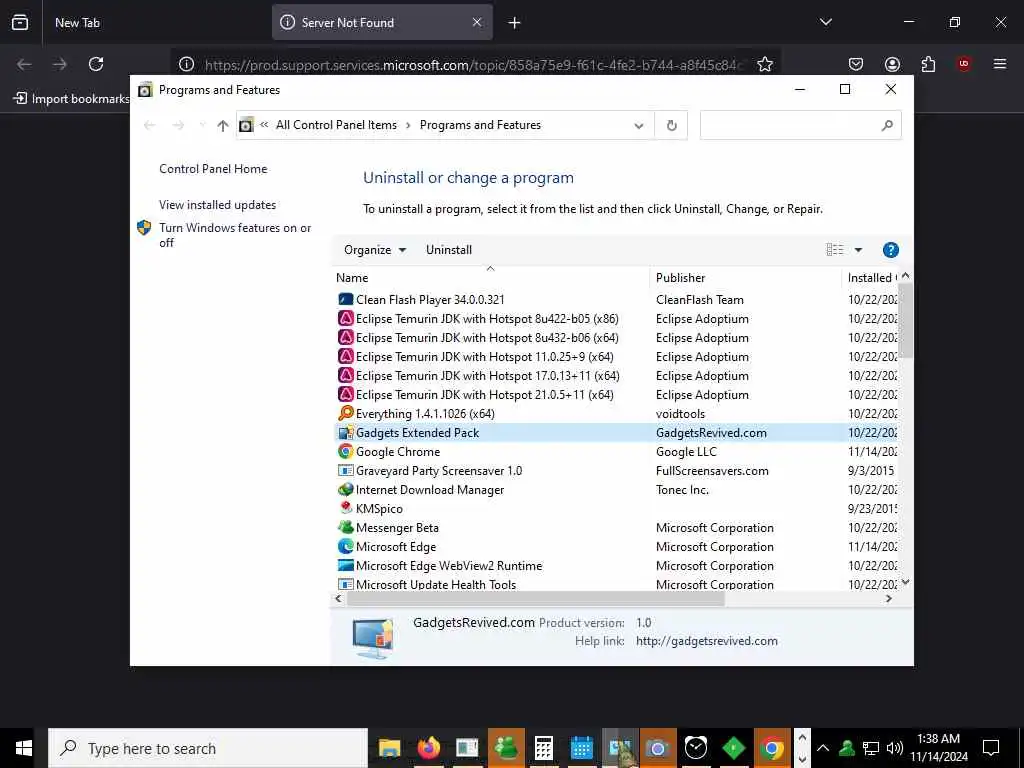
Task: Select Eclipse Temurin JDK 17.0.13+11 (x64) row
Action: click(617, 376)
